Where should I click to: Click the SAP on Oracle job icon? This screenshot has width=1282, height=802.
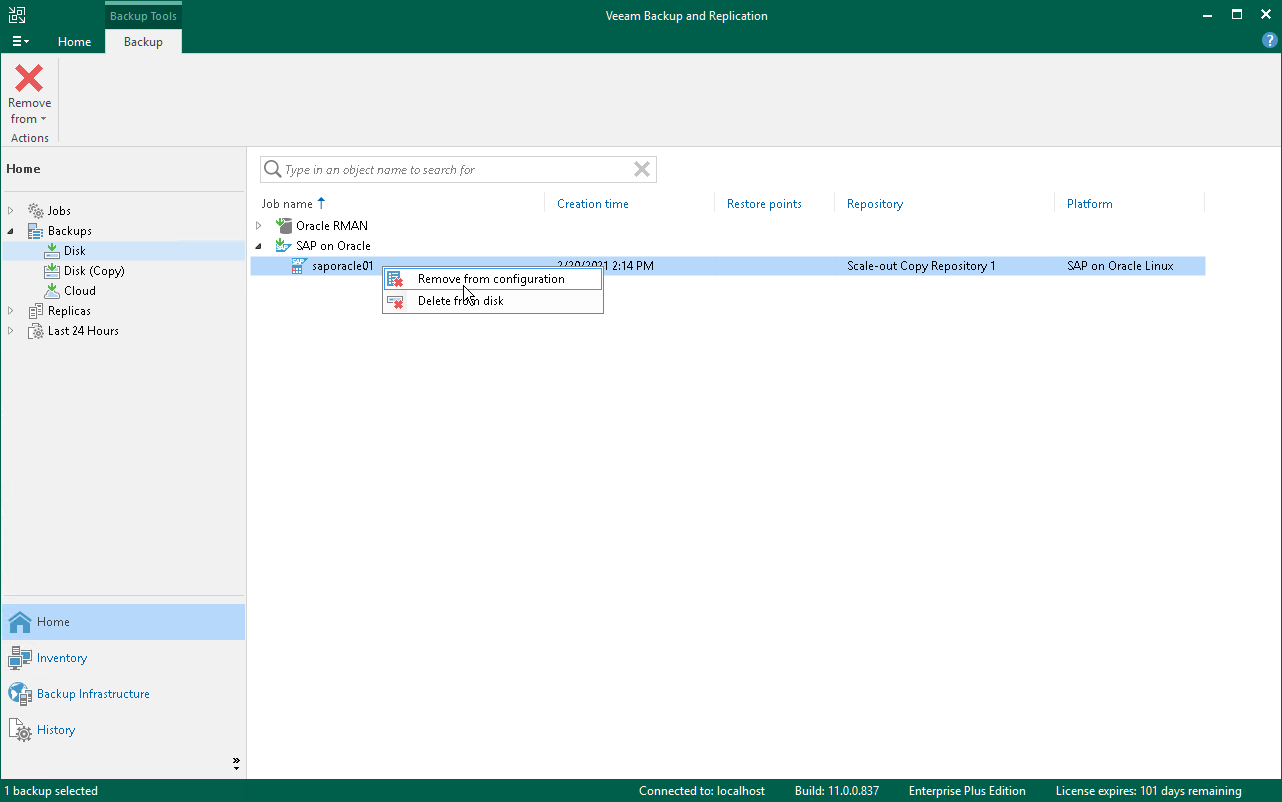tap(283, 246)
